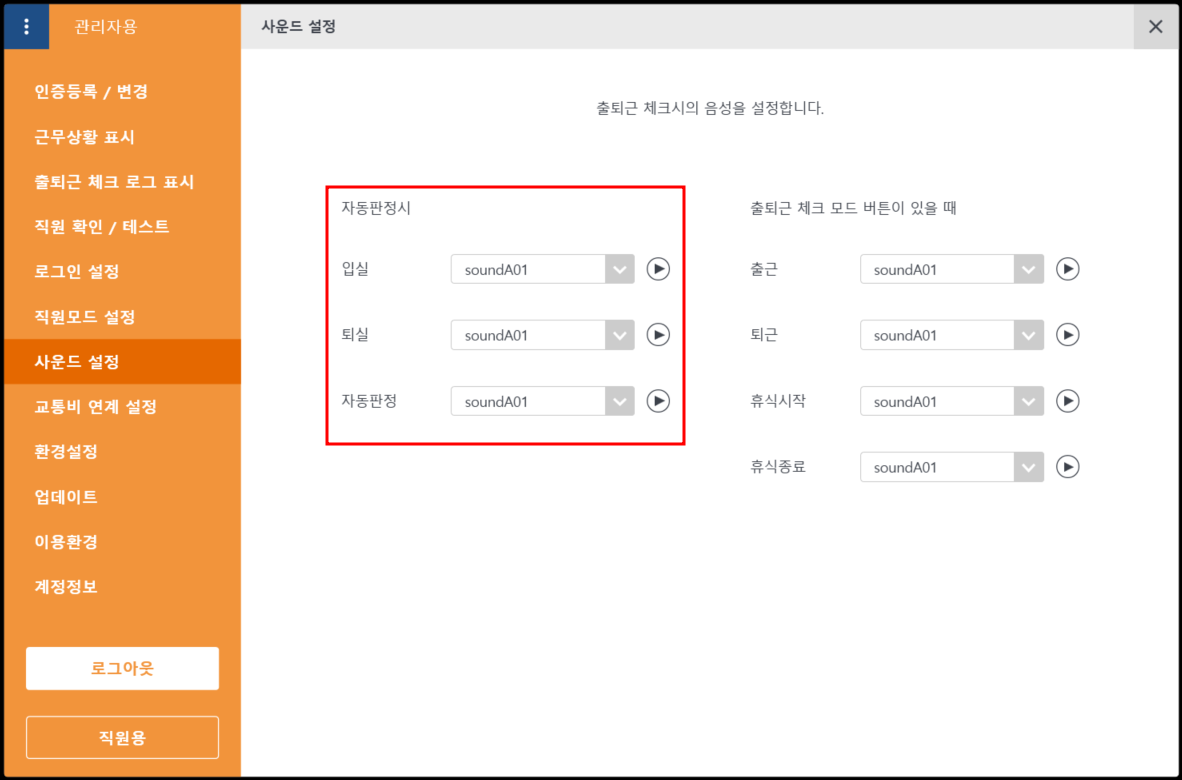Click the 로그아웃 button
The height and width of the screenshot is (780, 1182).
pyautogui.click(x=122, y=668)
